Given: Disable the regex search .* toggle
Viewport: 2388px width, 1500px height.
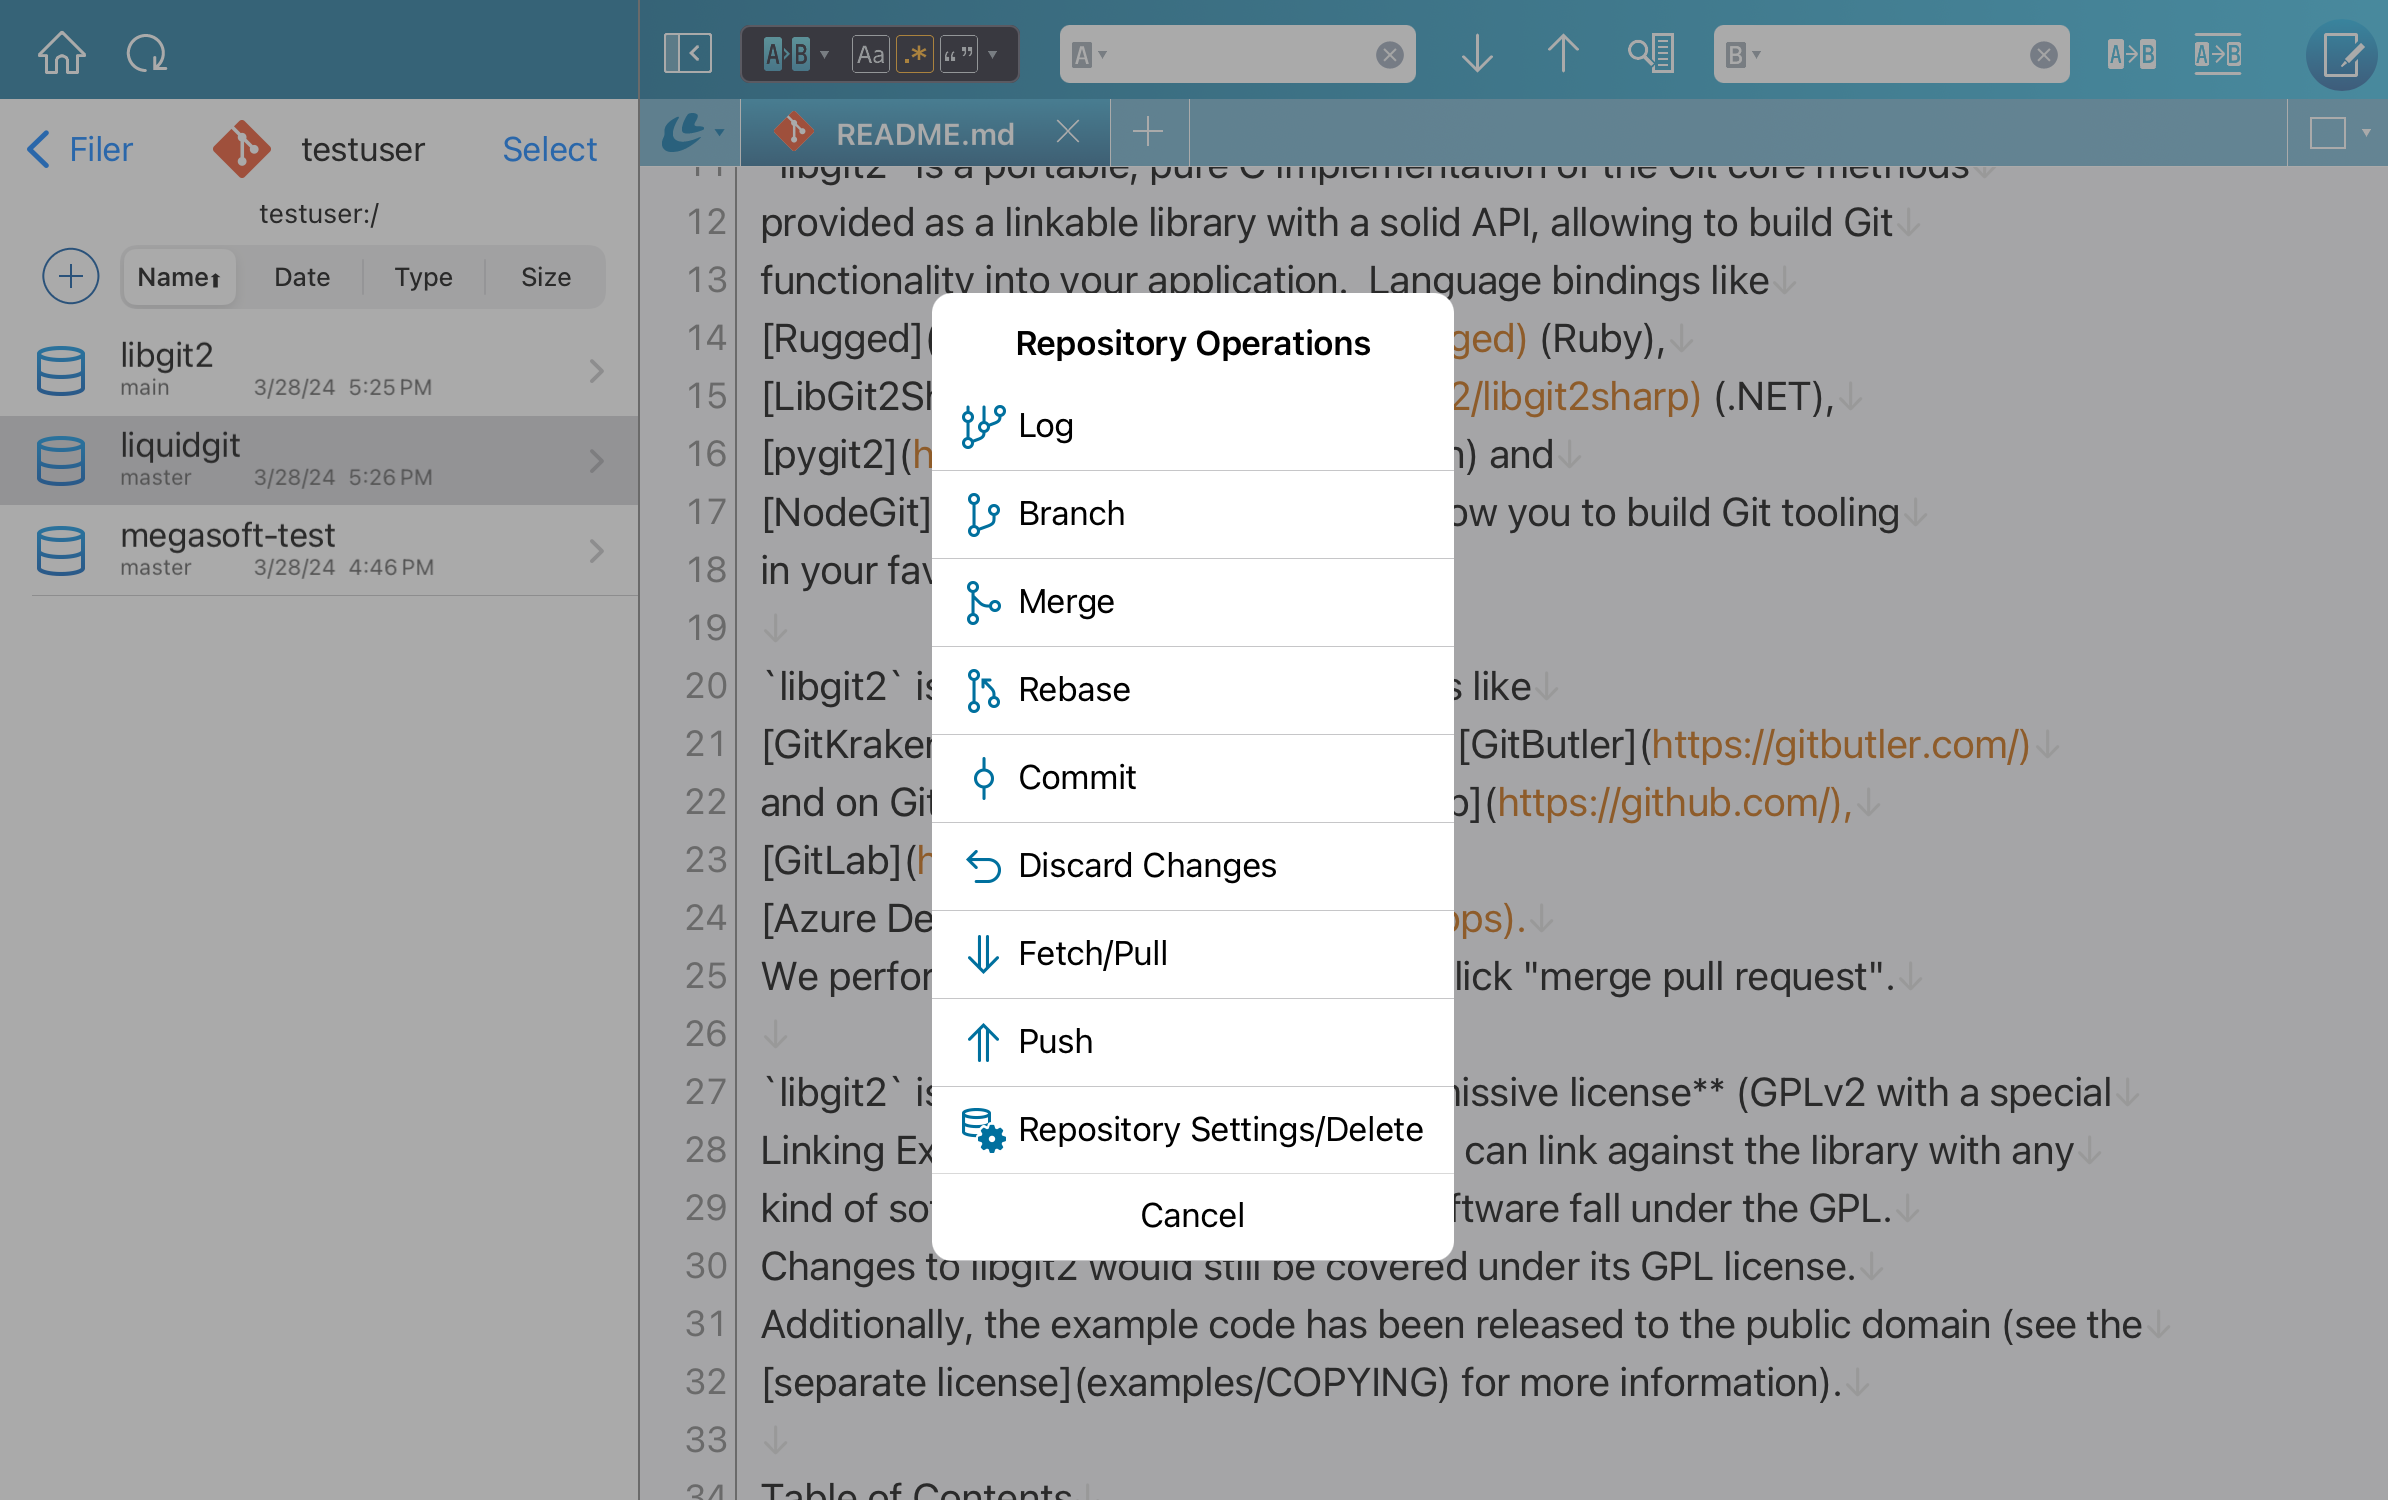Looking at the screenshot, I should (913, 54).
